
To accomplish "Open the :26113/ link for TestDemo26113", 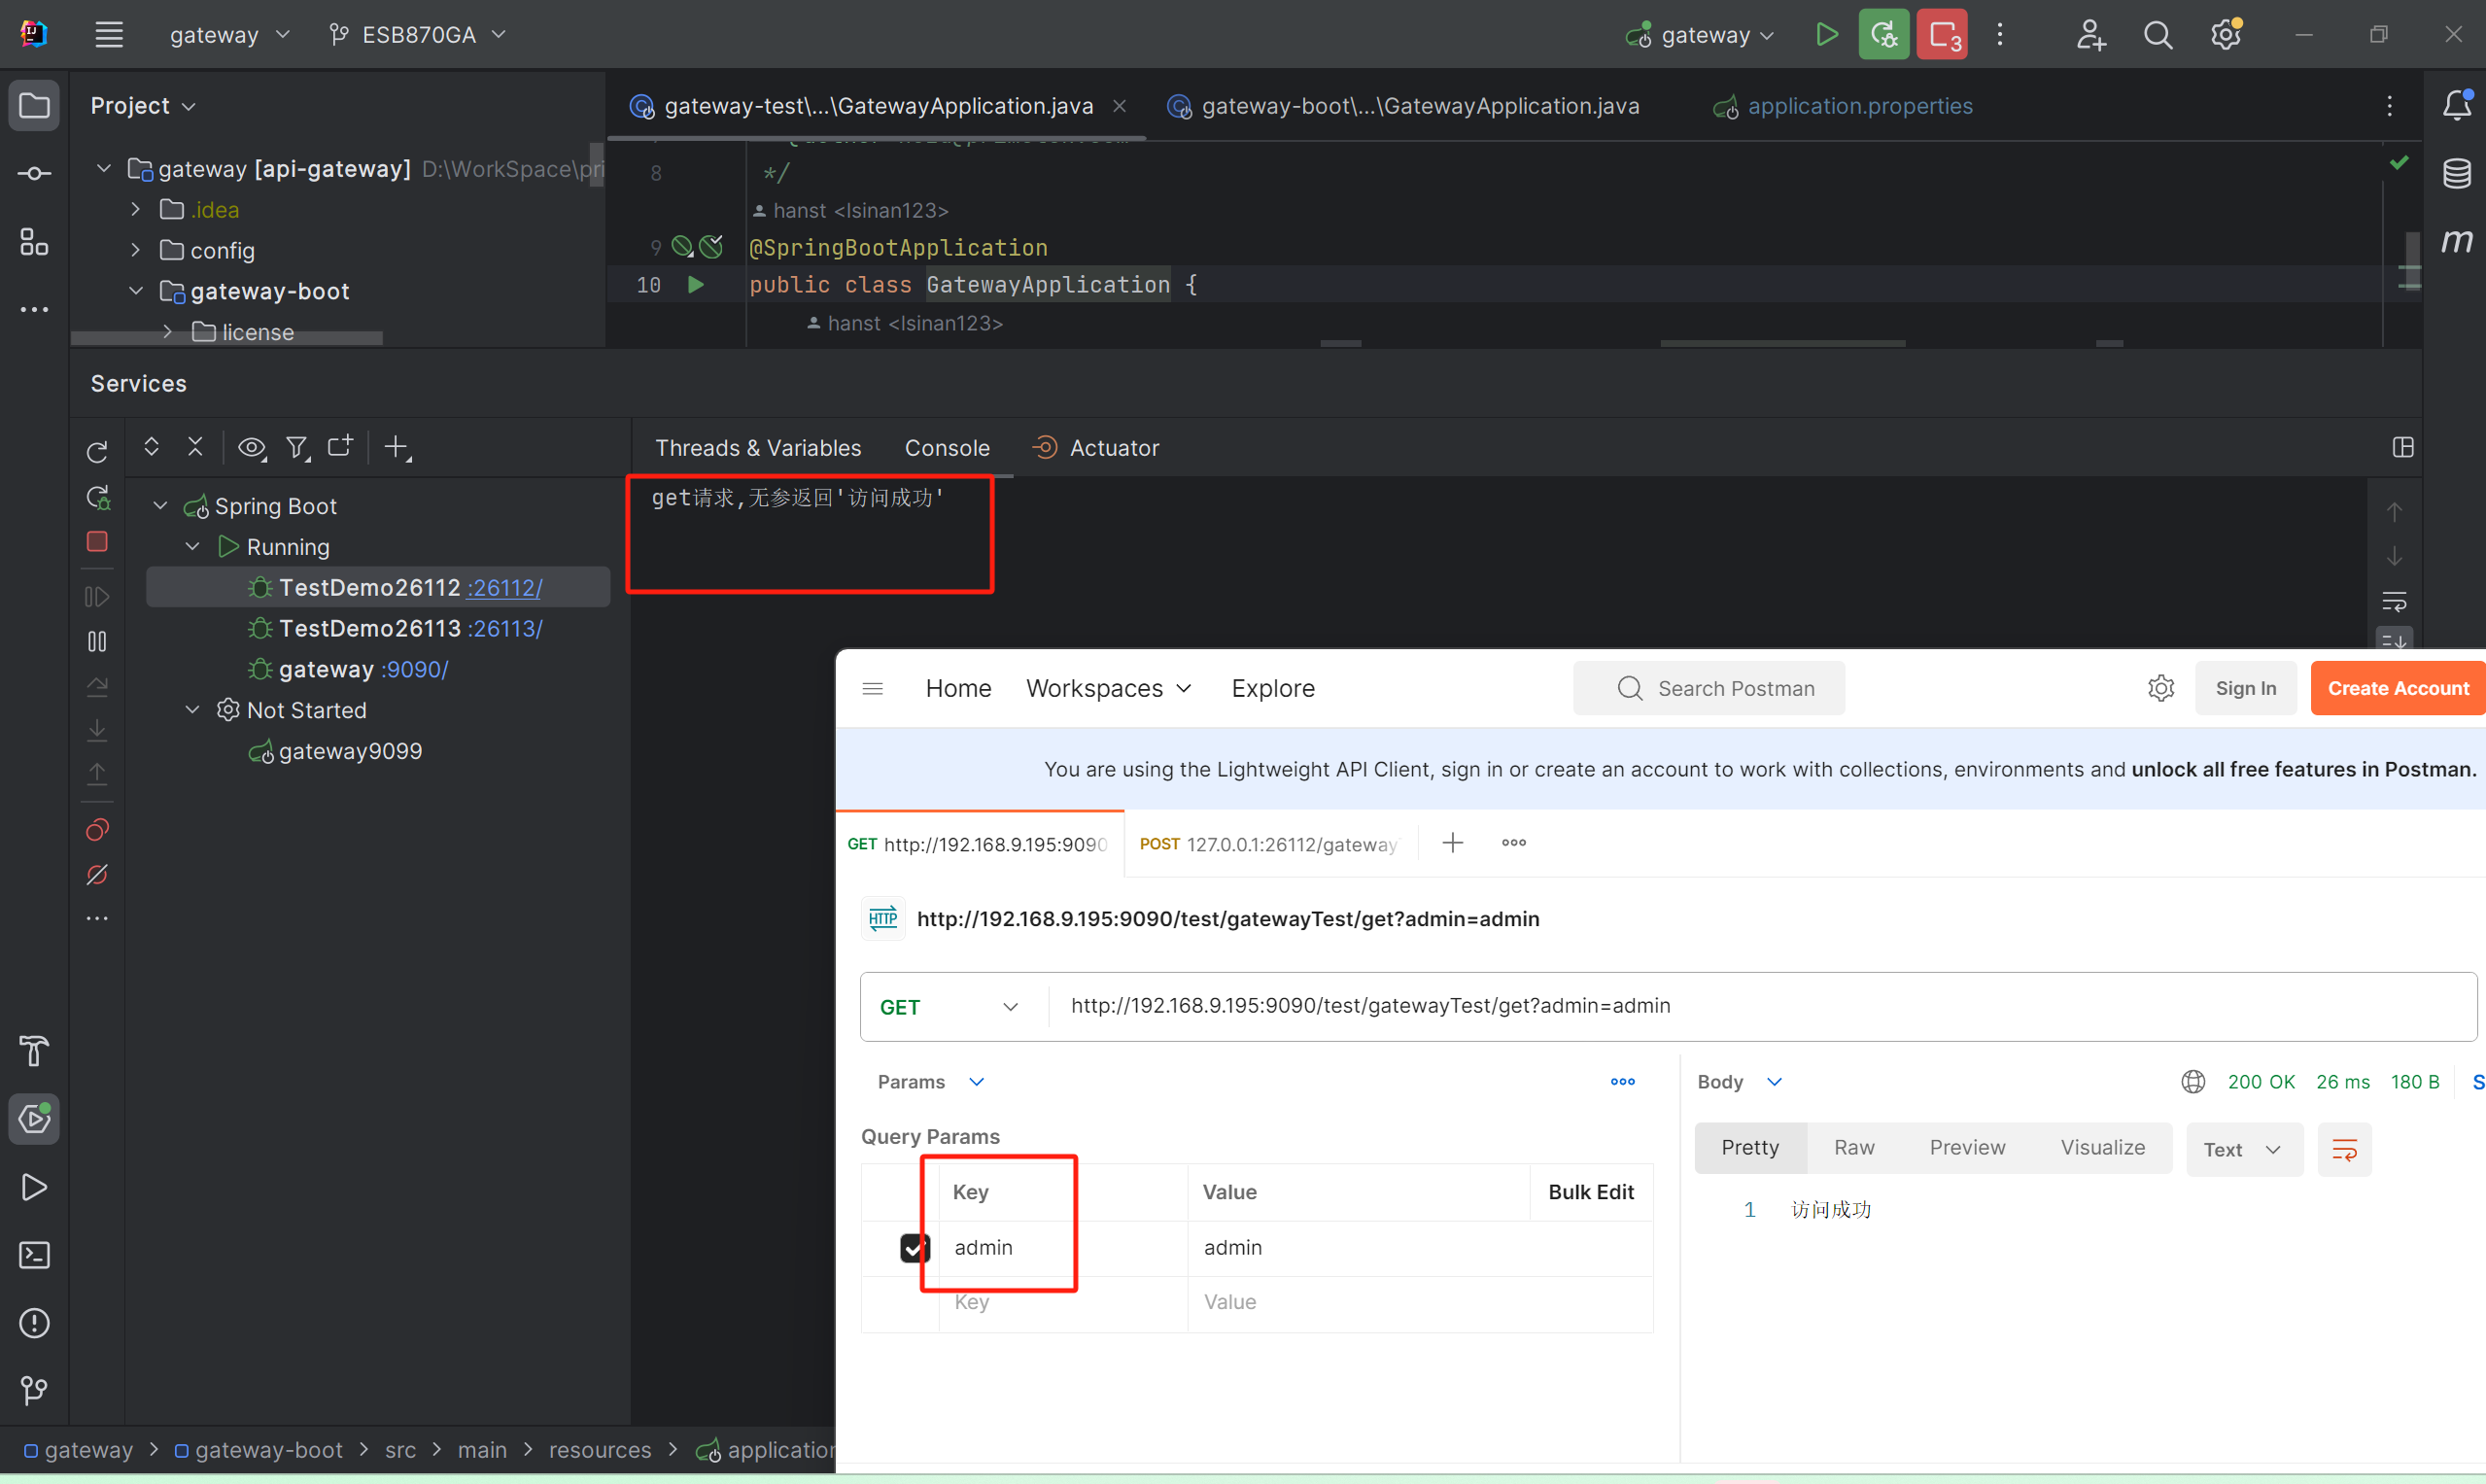I will [x=505, y=629].
